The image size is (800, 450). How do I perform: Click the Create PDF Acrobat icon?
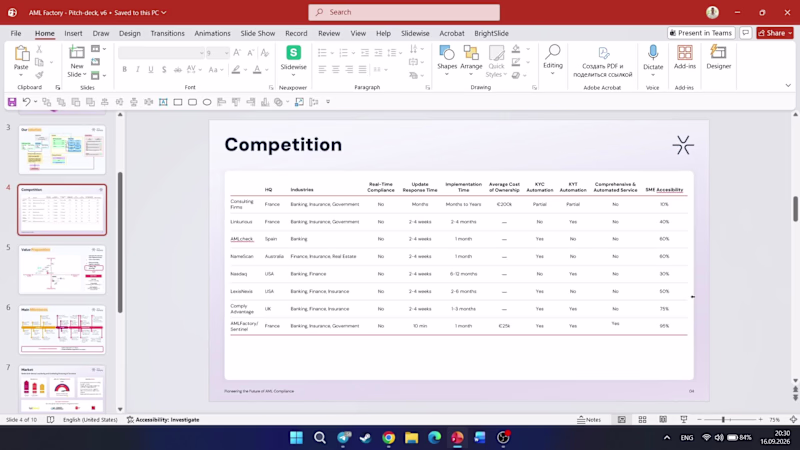604,53
